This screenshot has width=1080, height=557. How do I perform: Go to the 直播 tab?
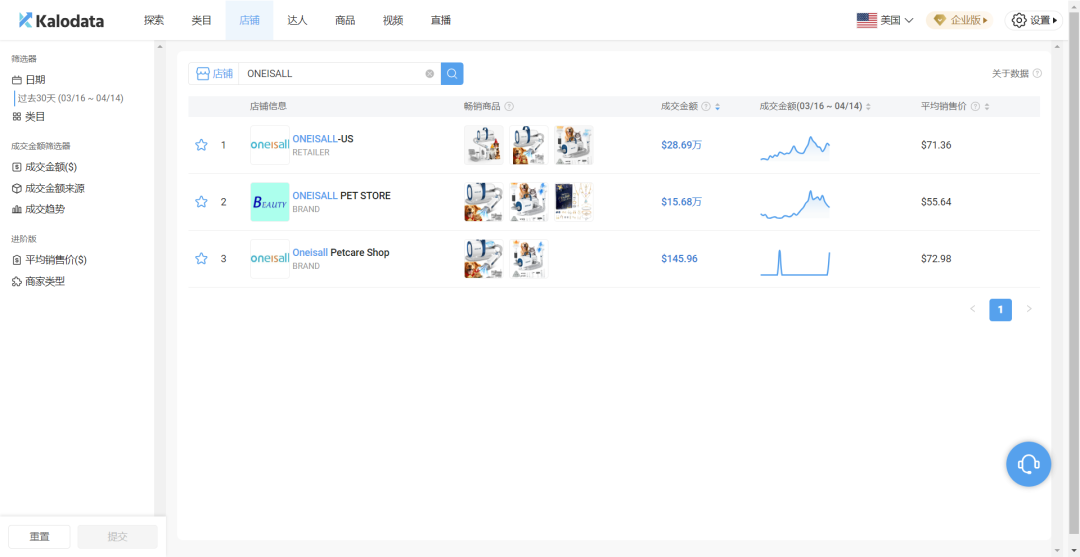(x=440, y=20)
